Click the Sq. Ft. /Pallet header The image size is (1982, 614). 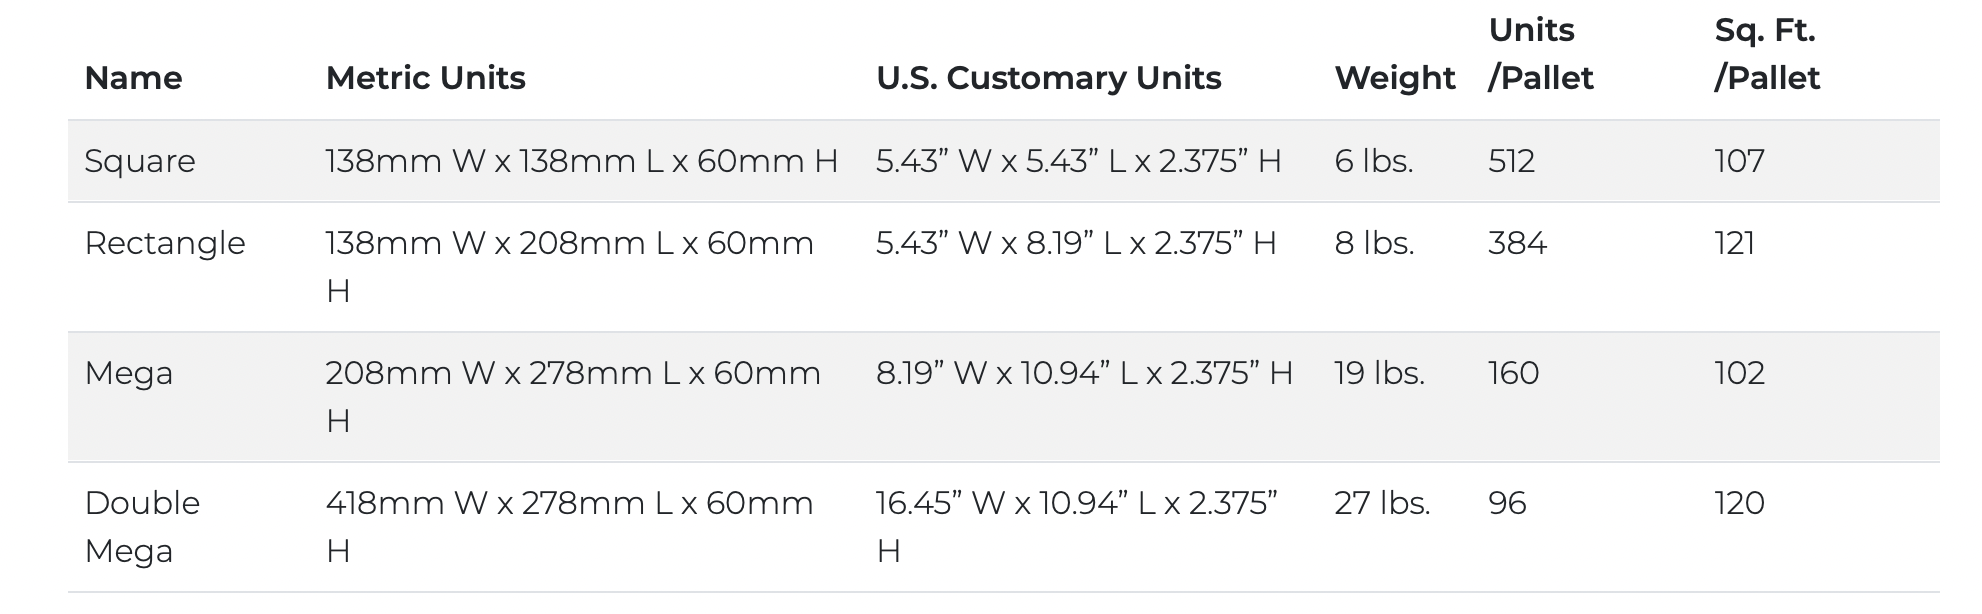(x=1767, y=54)
